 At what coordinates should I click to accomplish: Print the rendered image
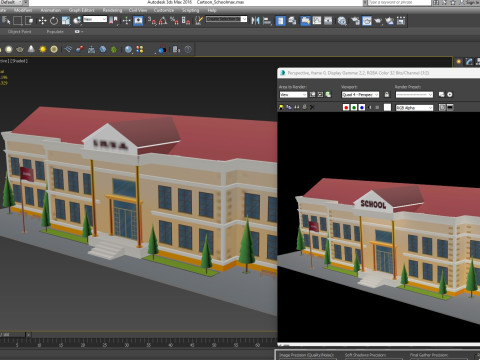(x=304, y=107)
